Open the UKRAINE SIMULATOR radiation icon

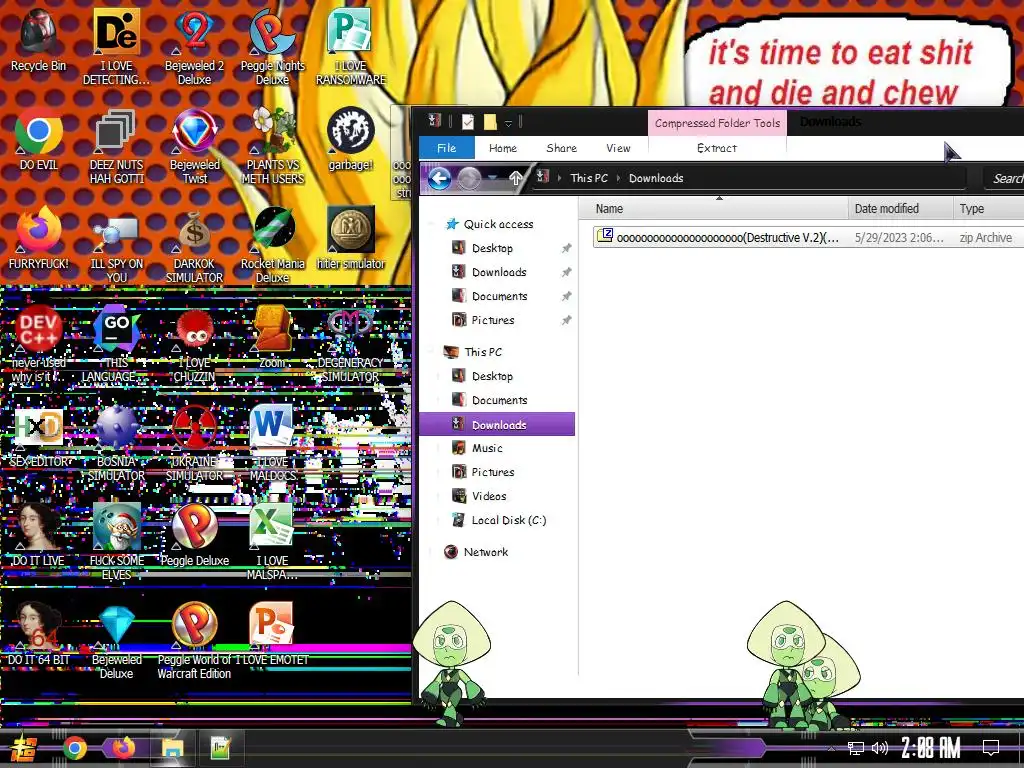coord(194,443)
